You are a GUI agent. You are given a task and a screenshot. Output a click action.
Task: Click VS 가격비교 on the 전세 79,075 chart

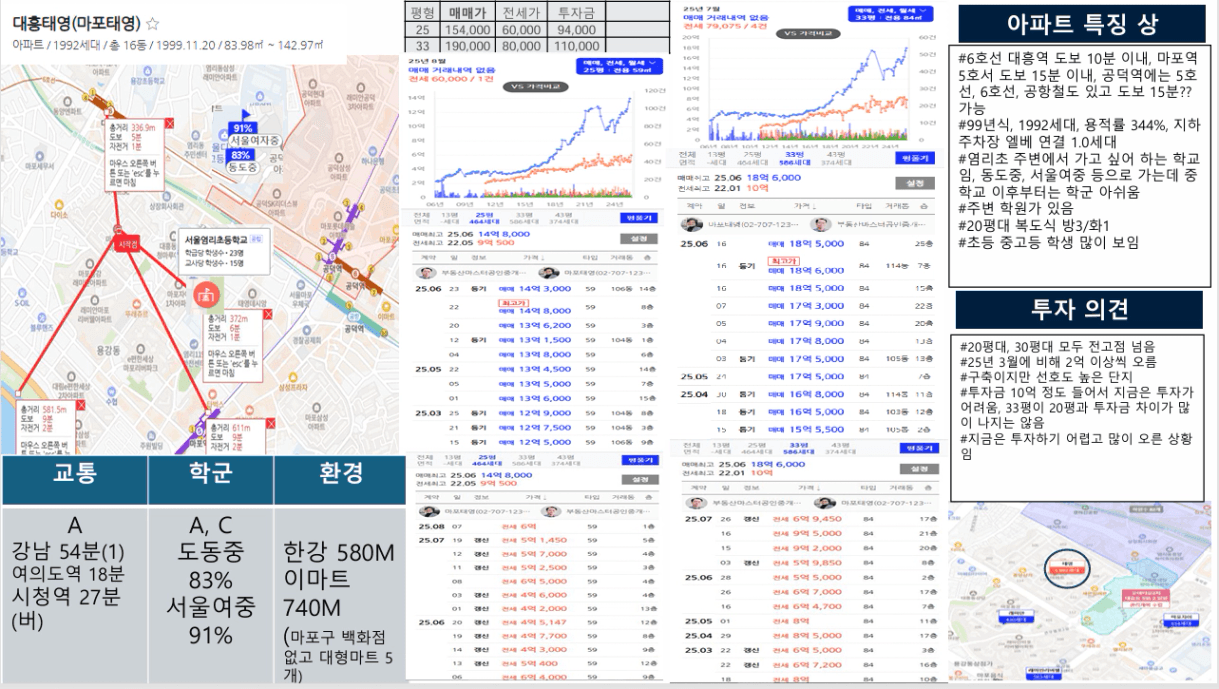(808, 33)
